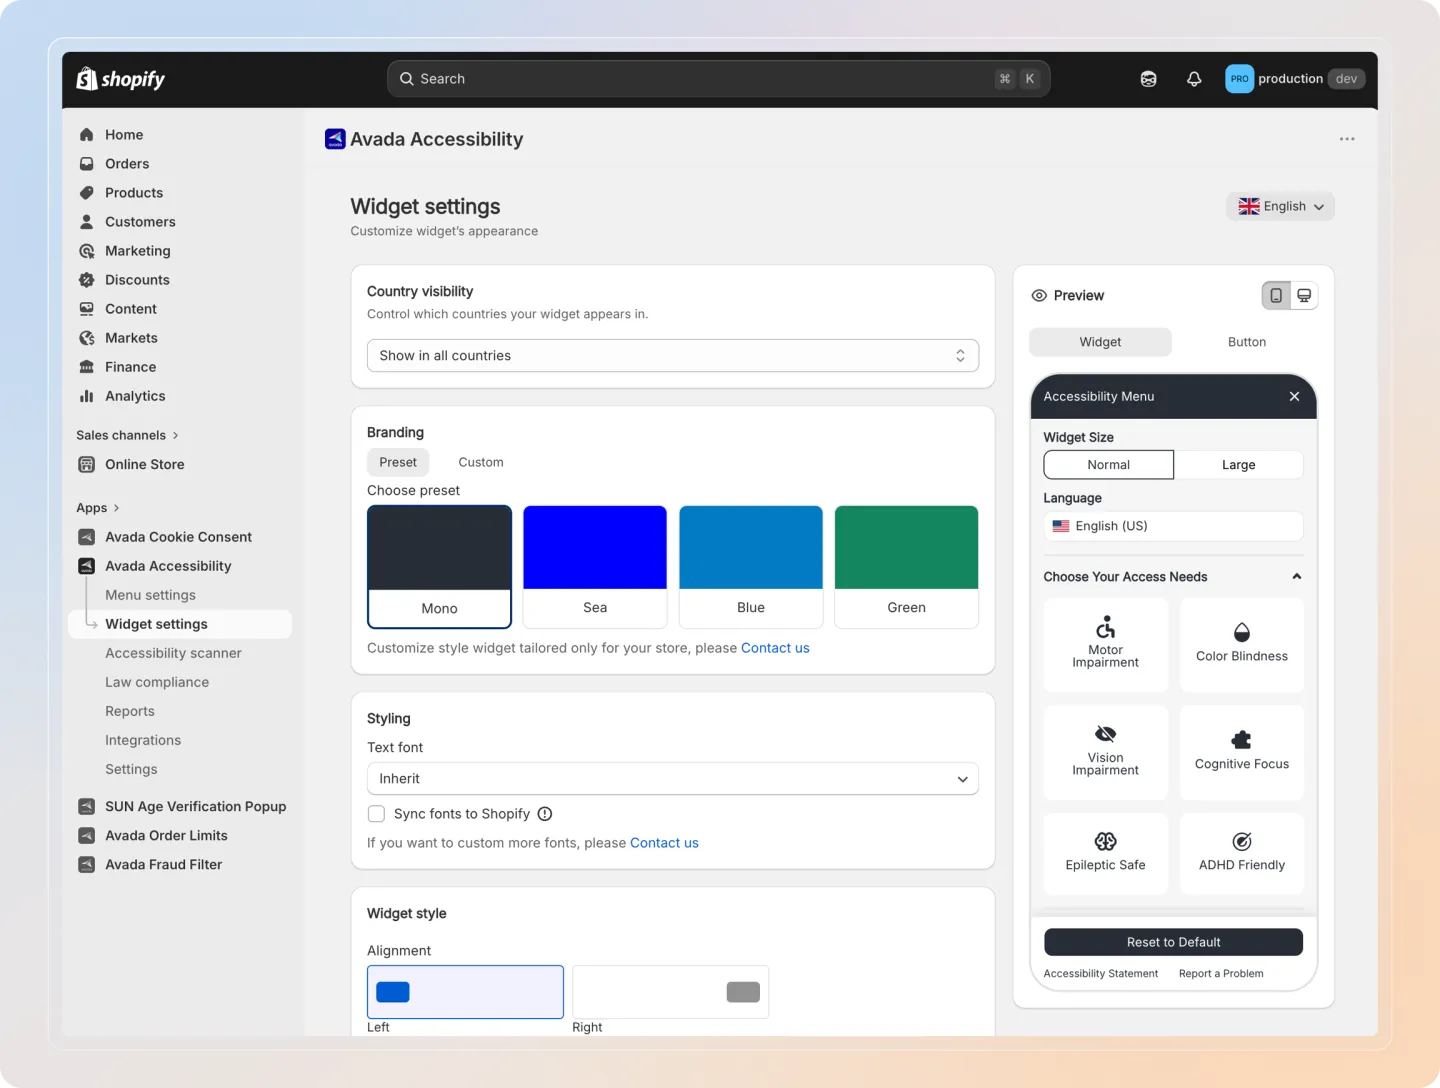
Task: Open Accessibility scanner submenu item
Action: tap(173, 653)
